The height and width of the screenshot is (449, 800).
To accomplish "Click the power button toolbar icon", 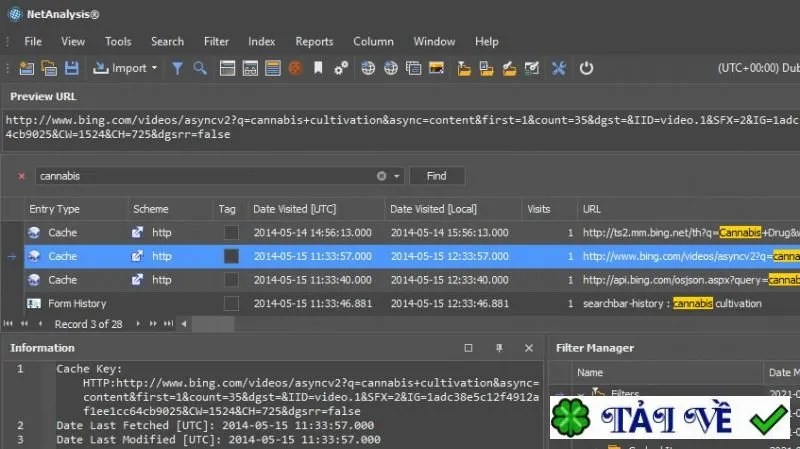I will pyautogui.click(x=586, y=68).
